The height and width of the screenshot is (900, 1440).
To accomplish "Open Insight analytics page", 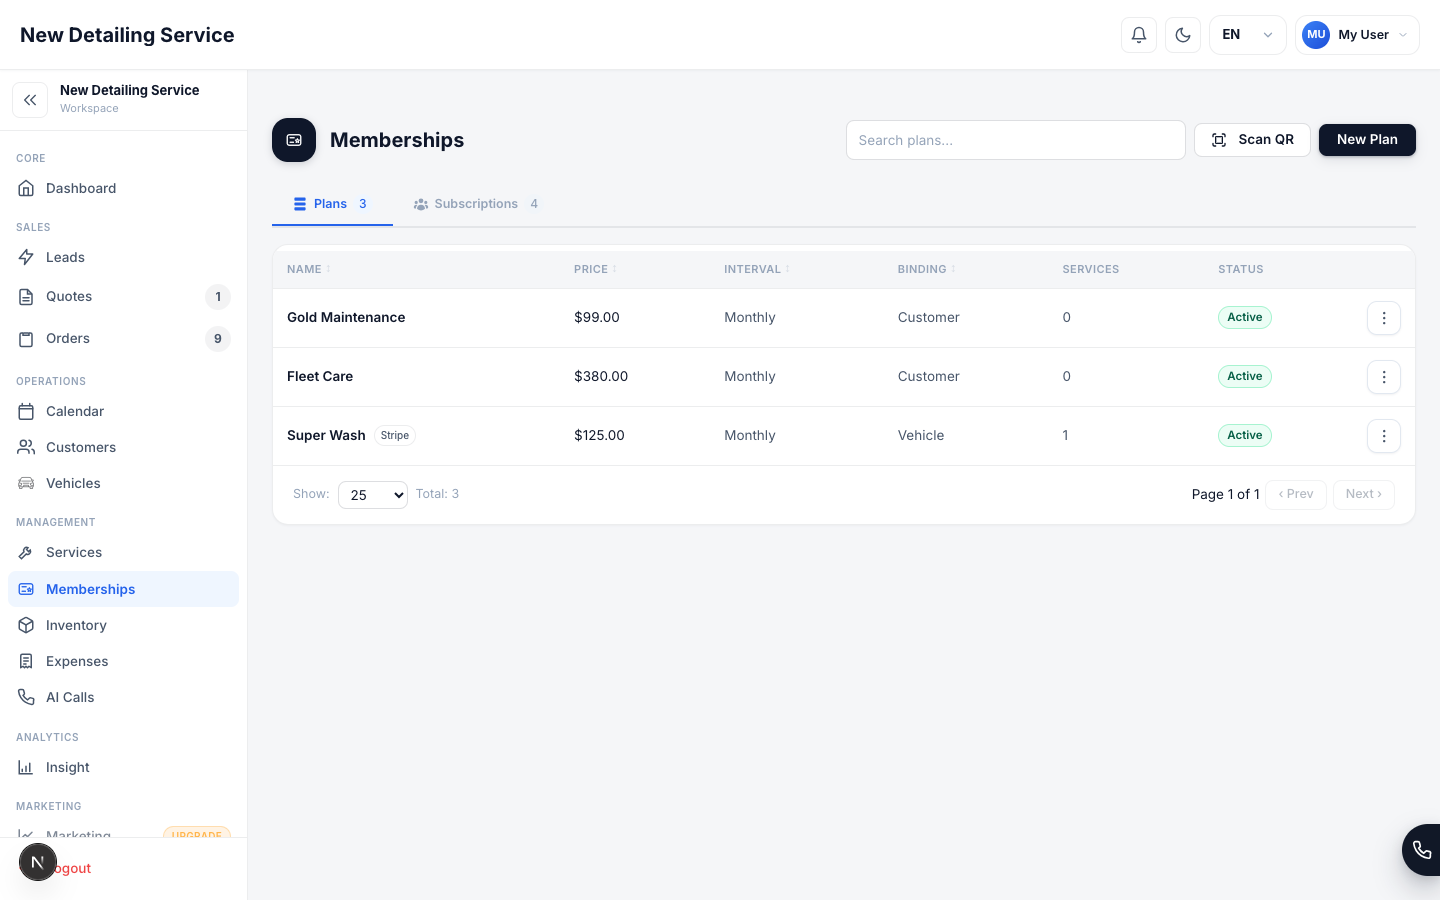I will [x=123, y=767].
